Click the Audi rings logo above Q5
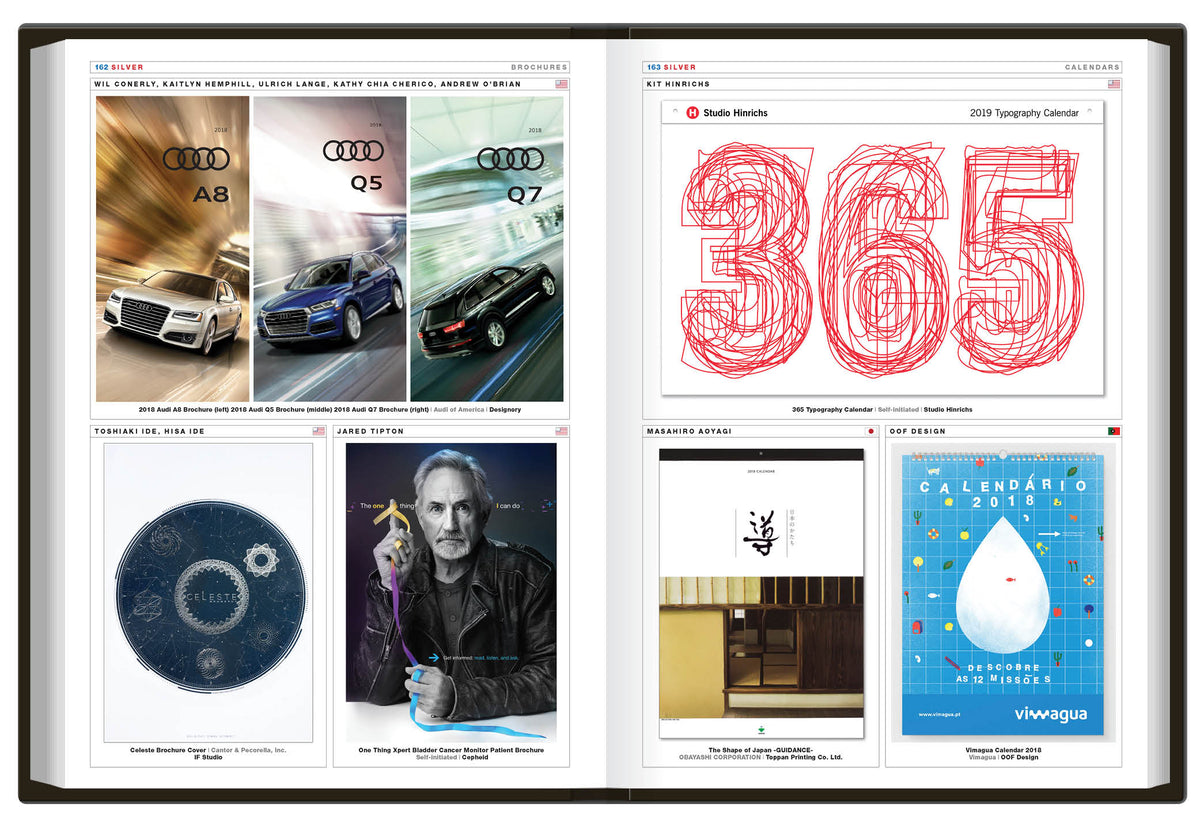Viewport: 1200px width, 830px height. pyautogui.click(x=353, y=151)
